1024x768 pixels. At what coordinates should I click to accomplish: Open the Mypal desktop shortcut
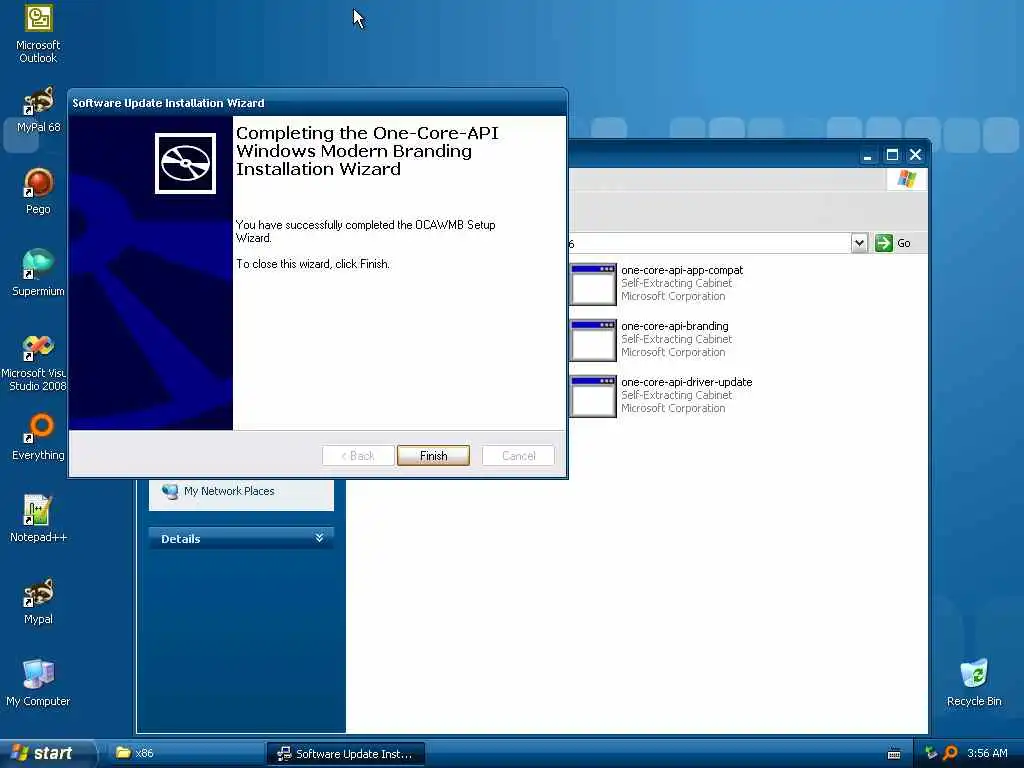[x=38, y=601]
